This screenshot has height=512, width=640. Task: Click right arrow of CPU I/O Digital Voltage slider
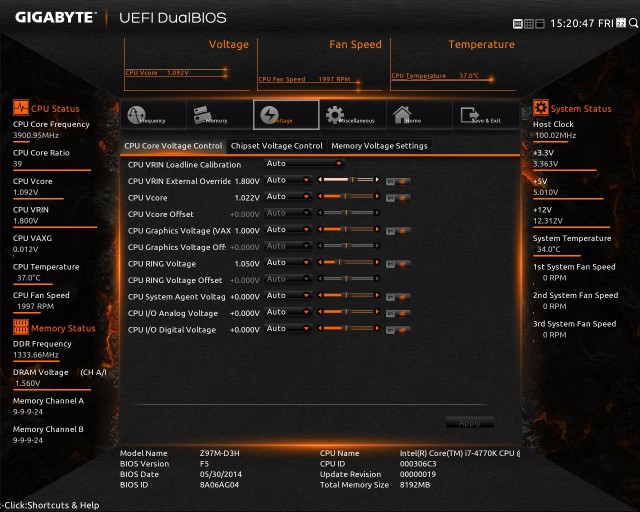[x=377, y=328]
